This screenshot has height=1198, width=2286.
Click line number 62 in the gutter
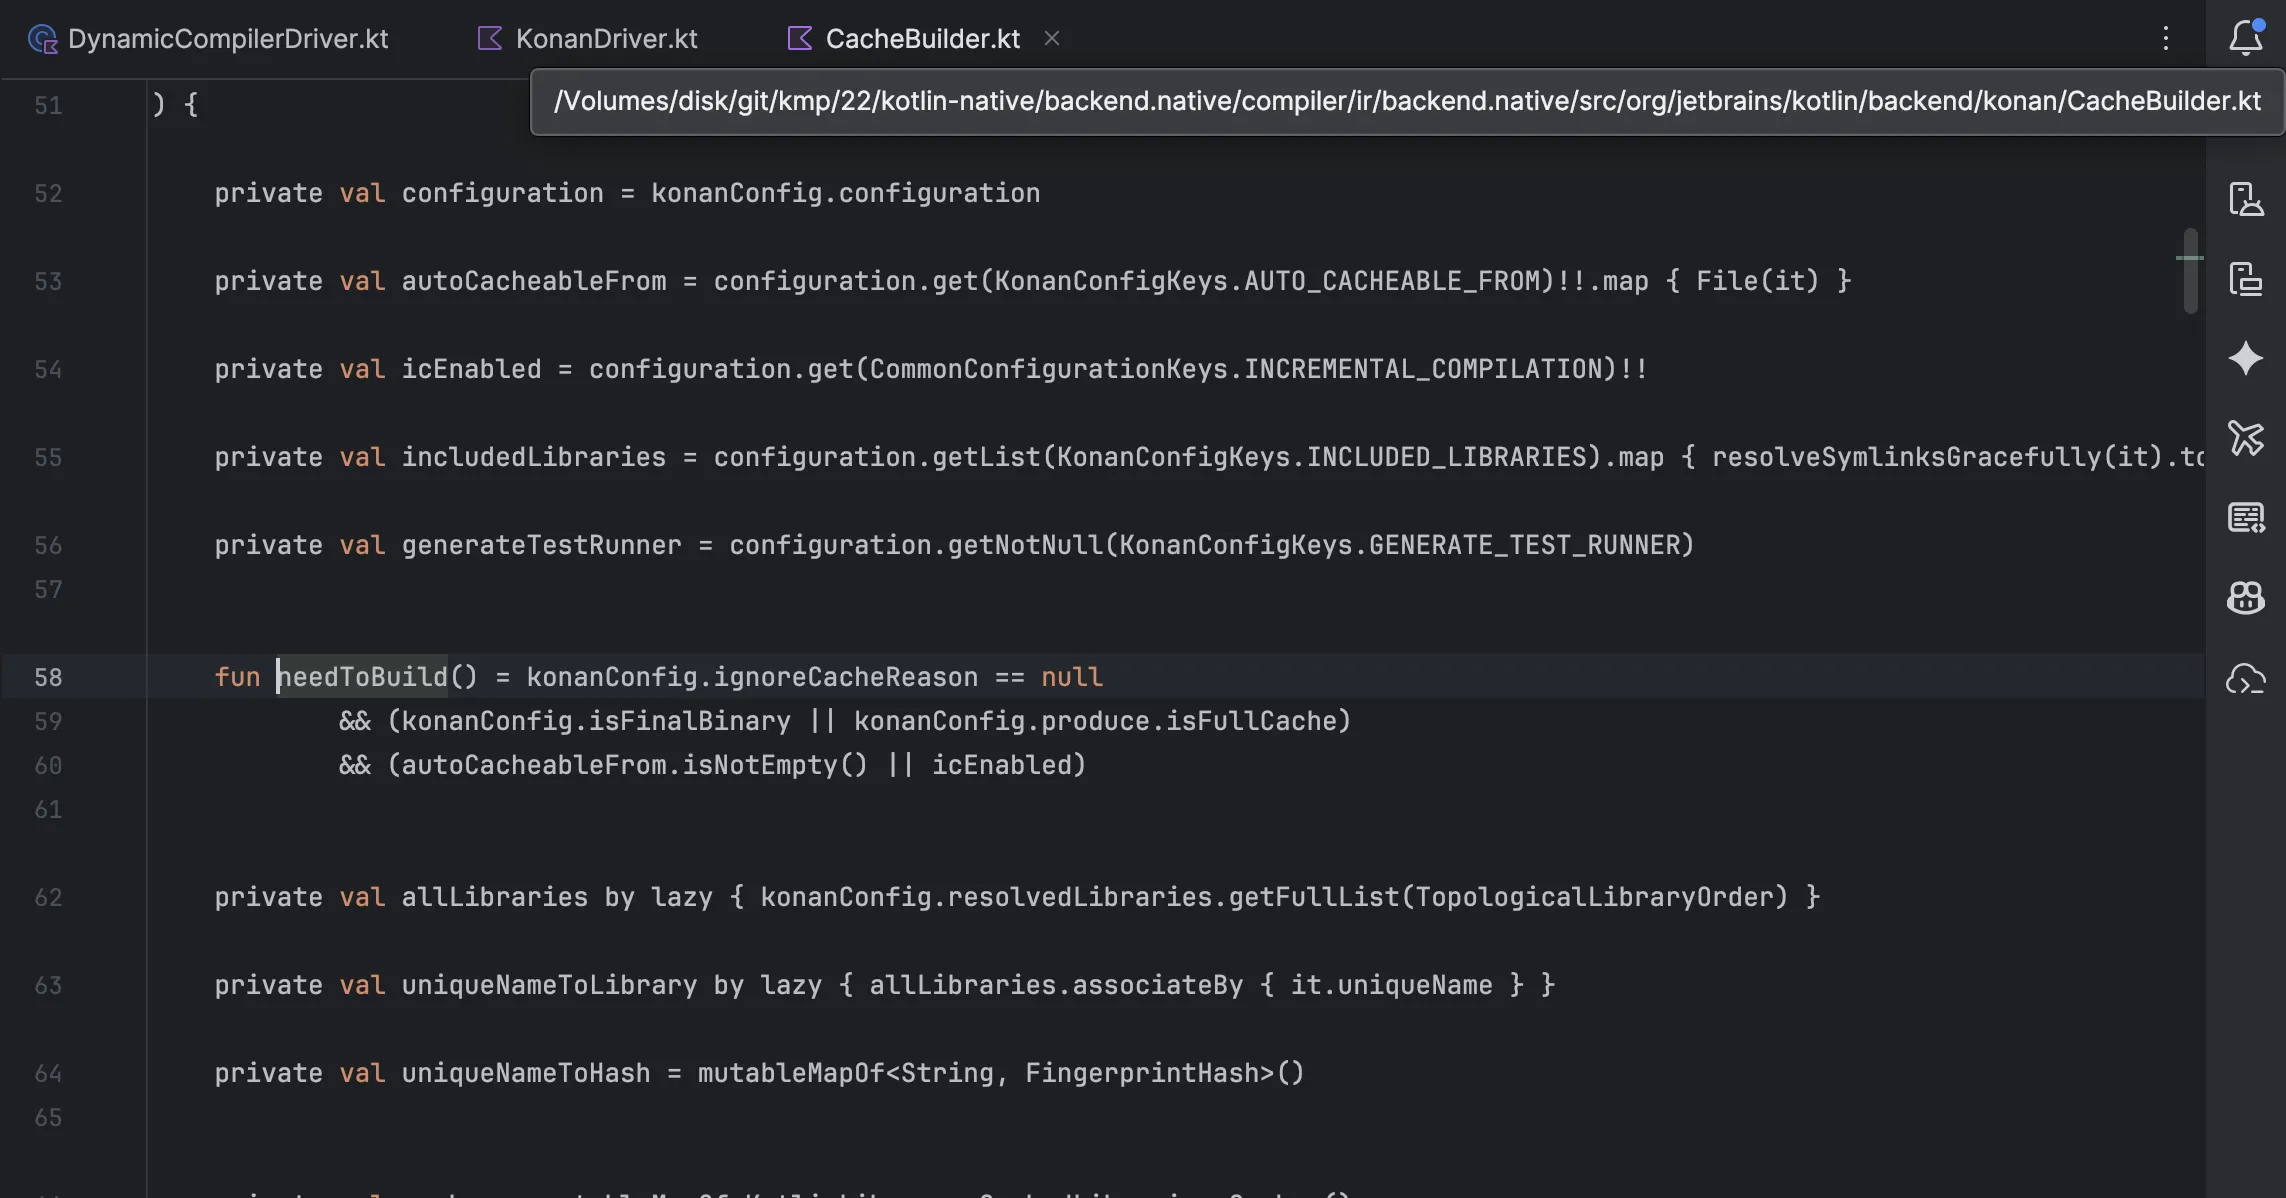(48, 897)
